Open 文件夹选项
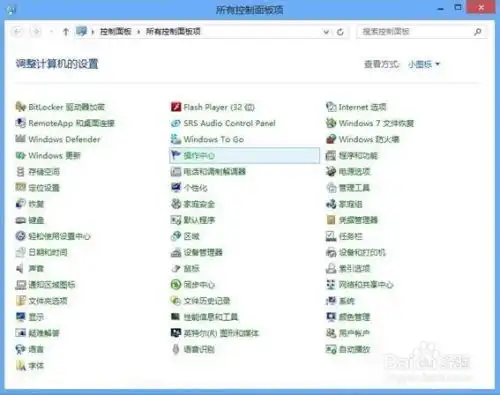 (x=48, y=301)
